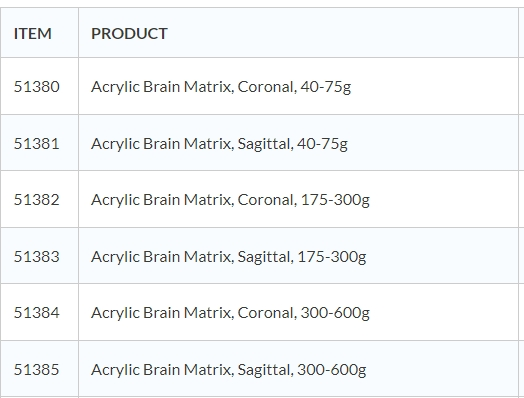524x398 pixels.
Task: Open Acrylic Brain Matrix, Coronal, 175-300g
Action: click(230, 200)
